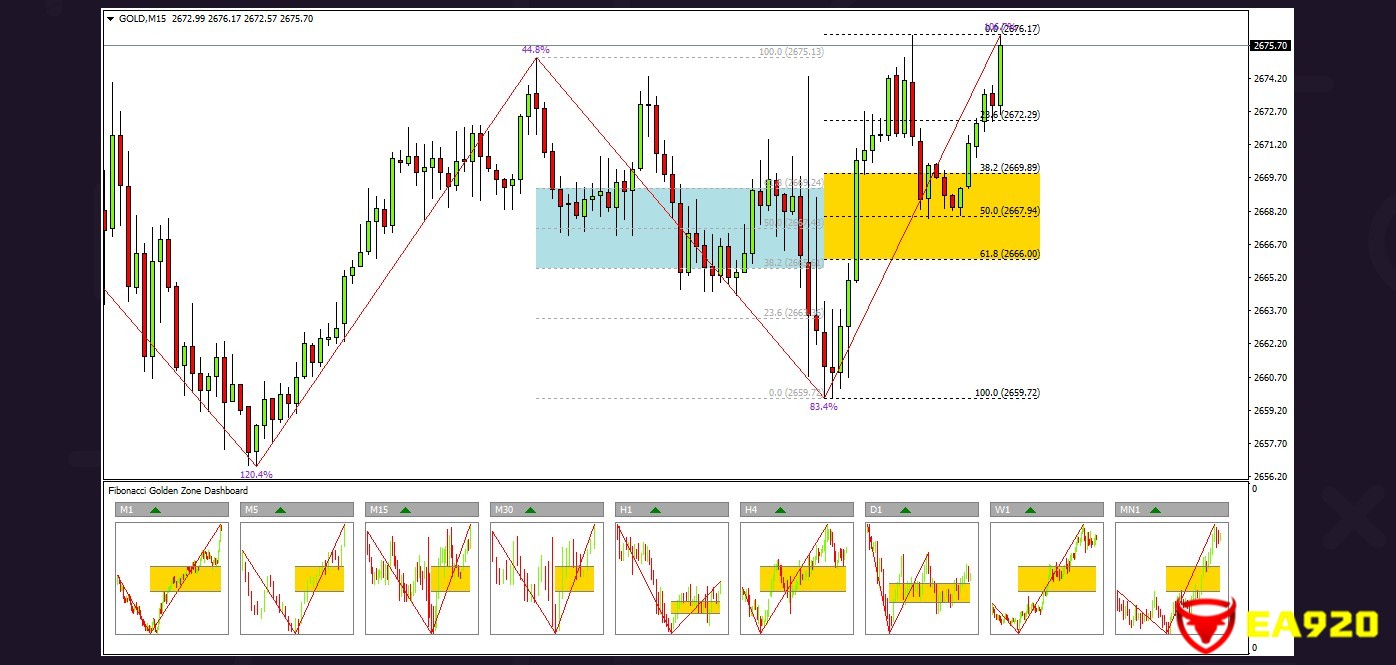Select the W1 timeframe header label

click(1002, 510)
